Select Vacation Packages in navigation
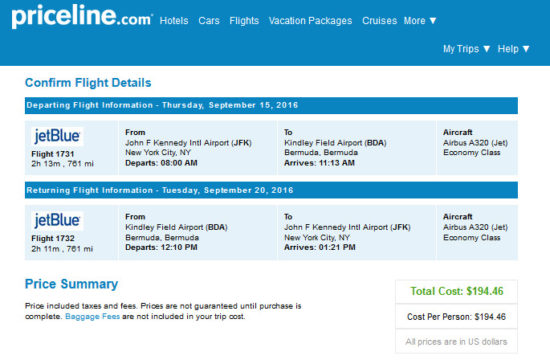This screenshot has width=550, height=360. (x=310, y=21)
